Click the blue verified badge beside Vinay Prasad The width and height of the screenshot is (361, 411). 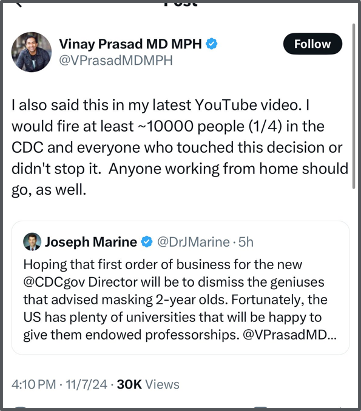tap(212, 44)
